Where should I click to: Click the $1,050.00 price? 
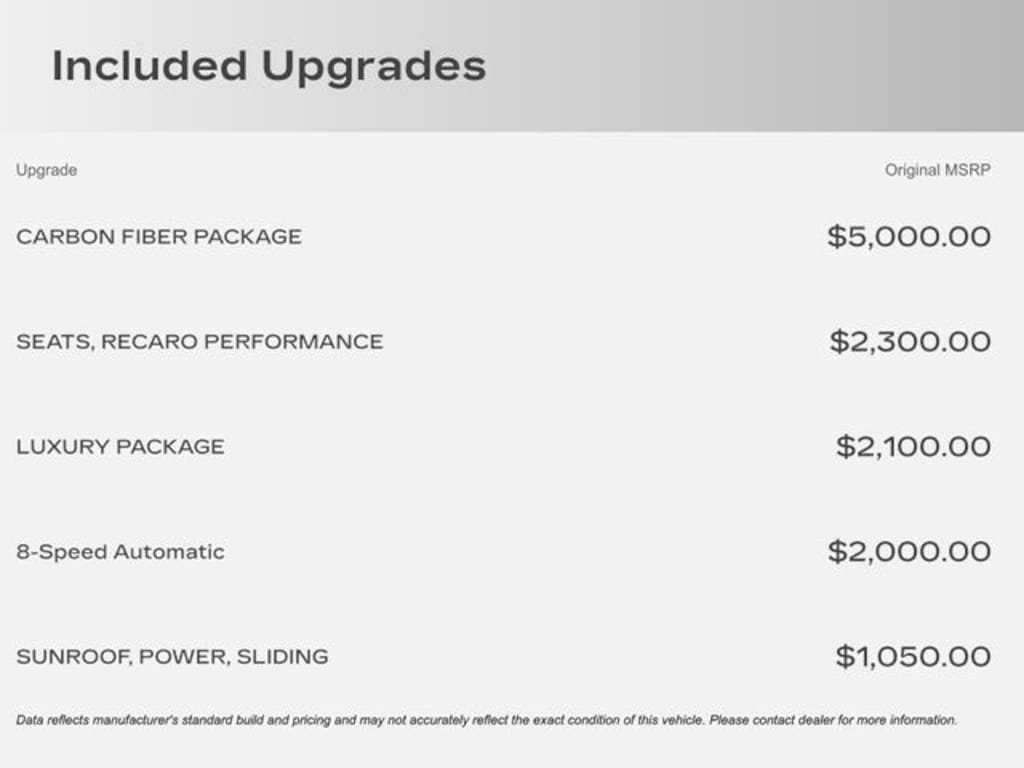pyautogui.click(x=912, y=657)
